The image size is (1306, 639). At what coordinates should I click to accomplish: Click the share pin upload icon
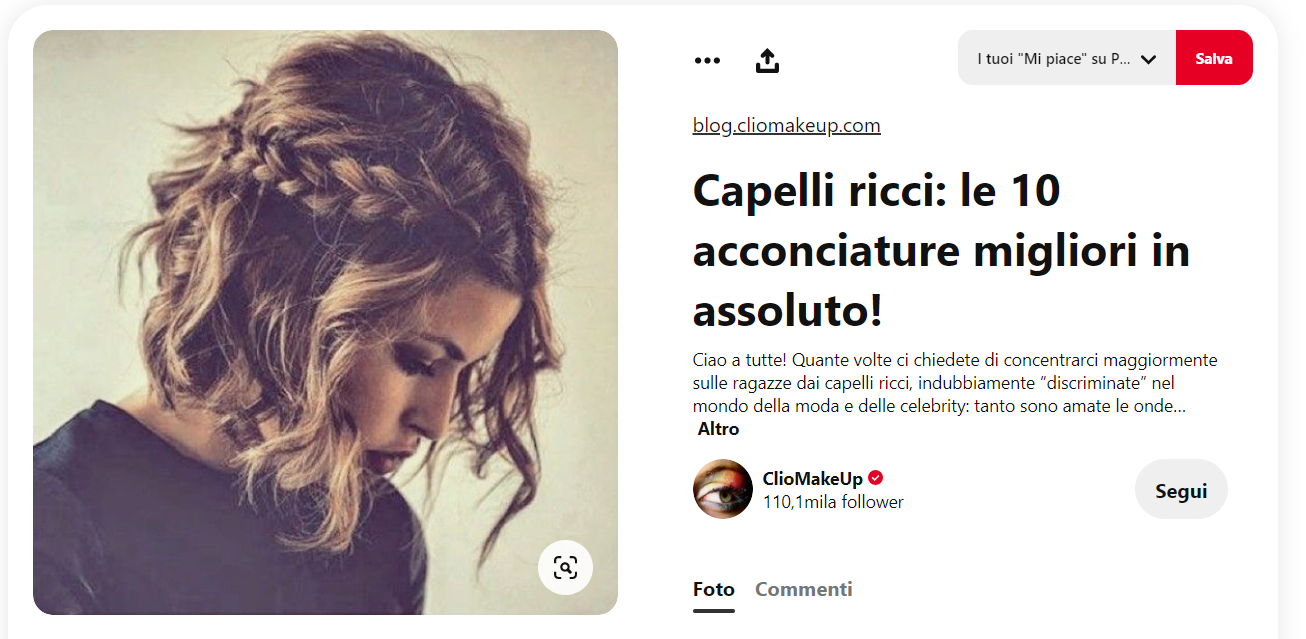click(x=767, y=60)
